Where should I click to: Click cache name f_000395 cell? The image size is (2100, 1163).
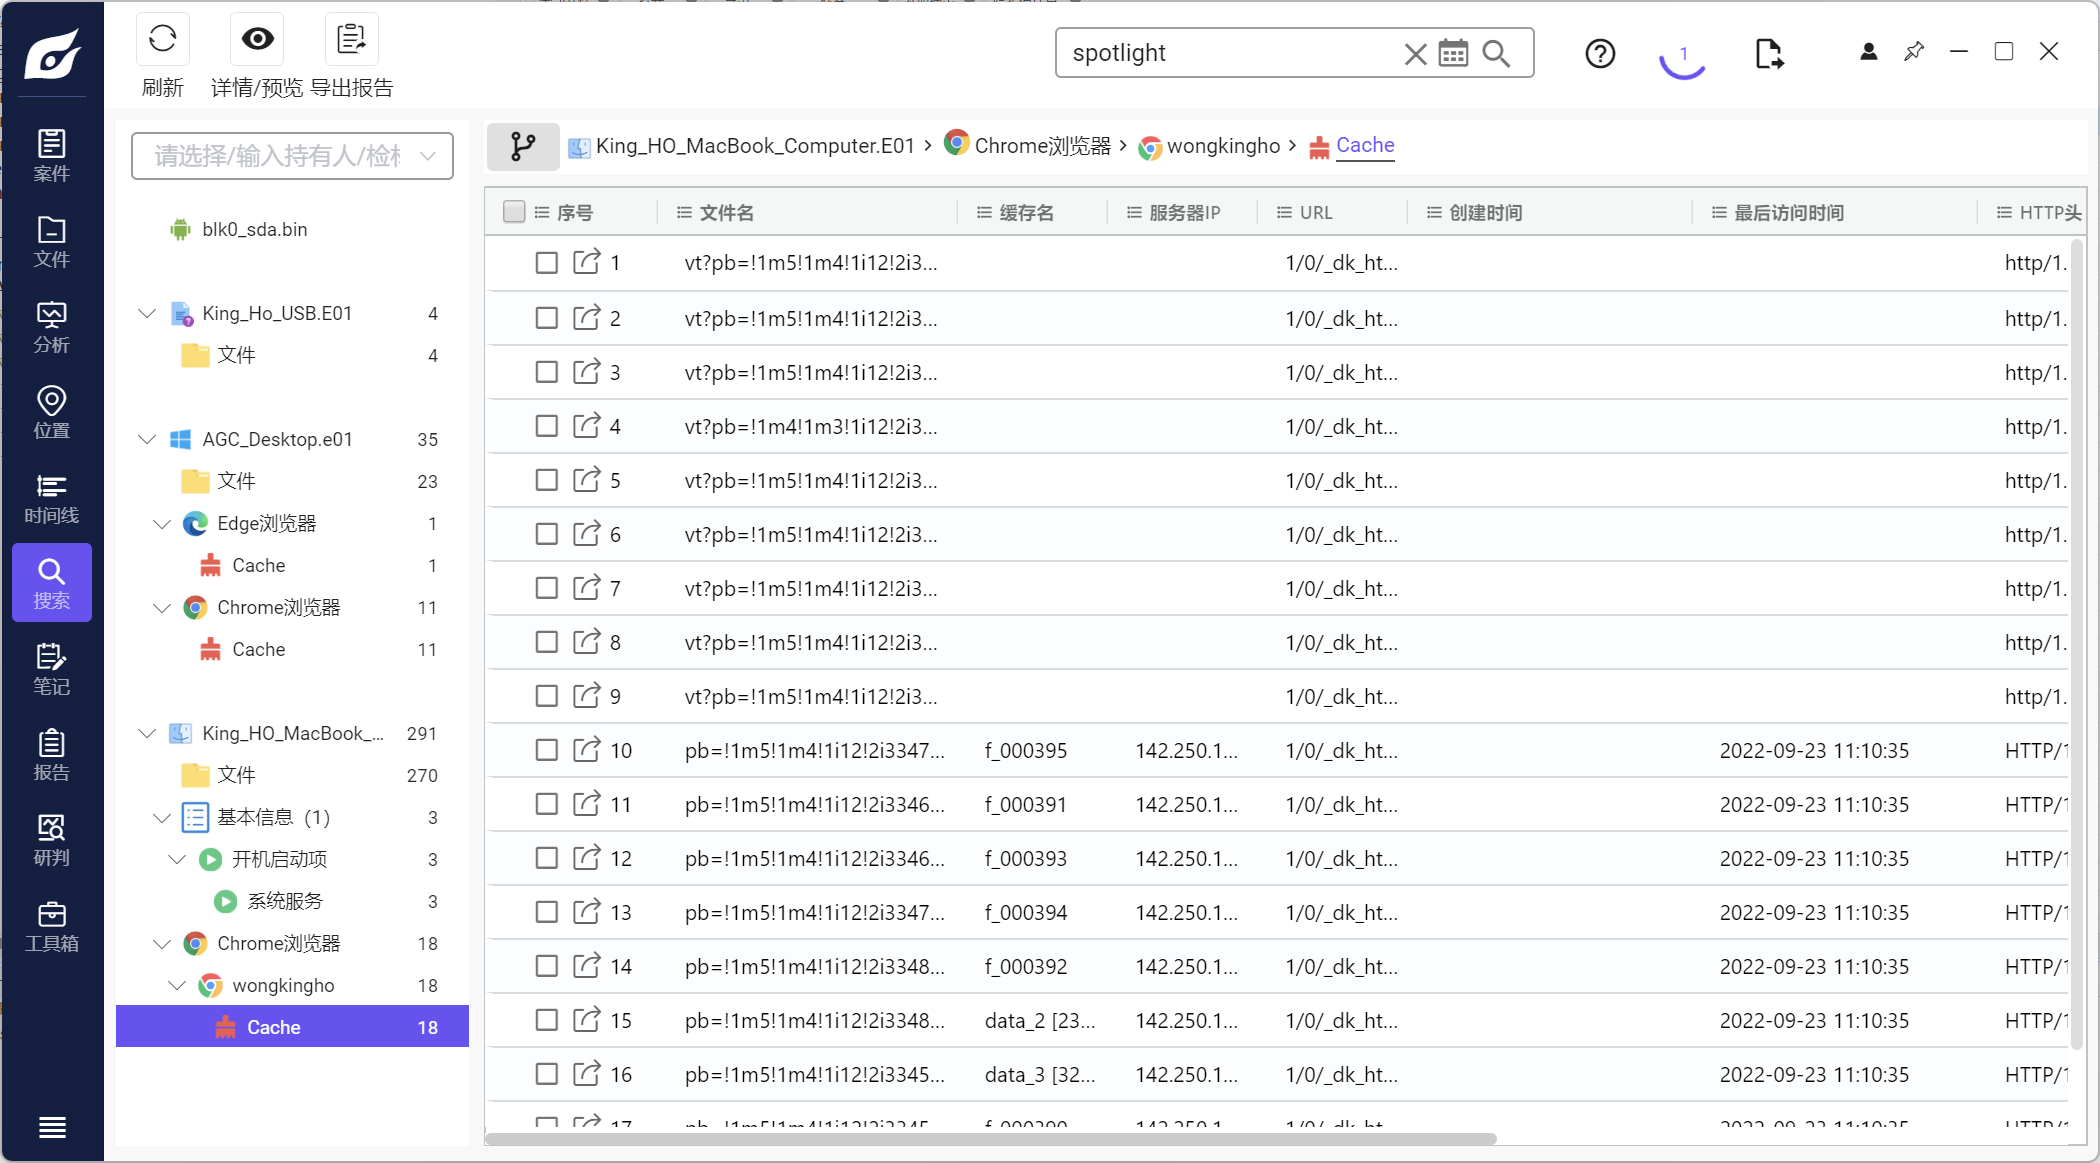[1025, 750]
